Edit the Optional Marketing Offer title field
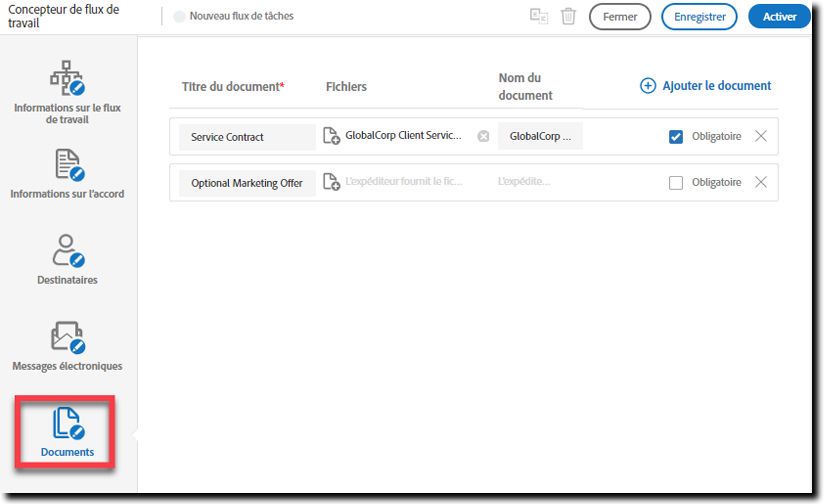 click(x=247, y=183)
